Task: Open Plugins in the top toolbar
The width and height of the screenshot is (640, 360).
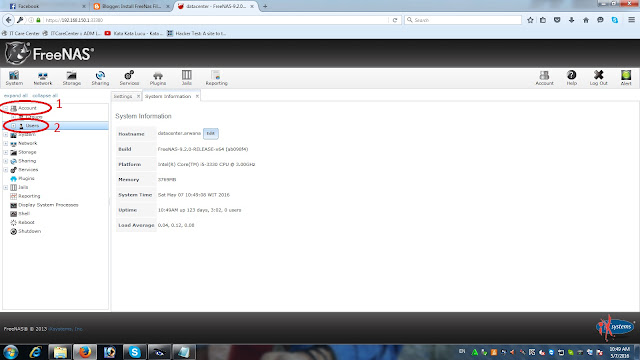Action: (x=158, y=78)
